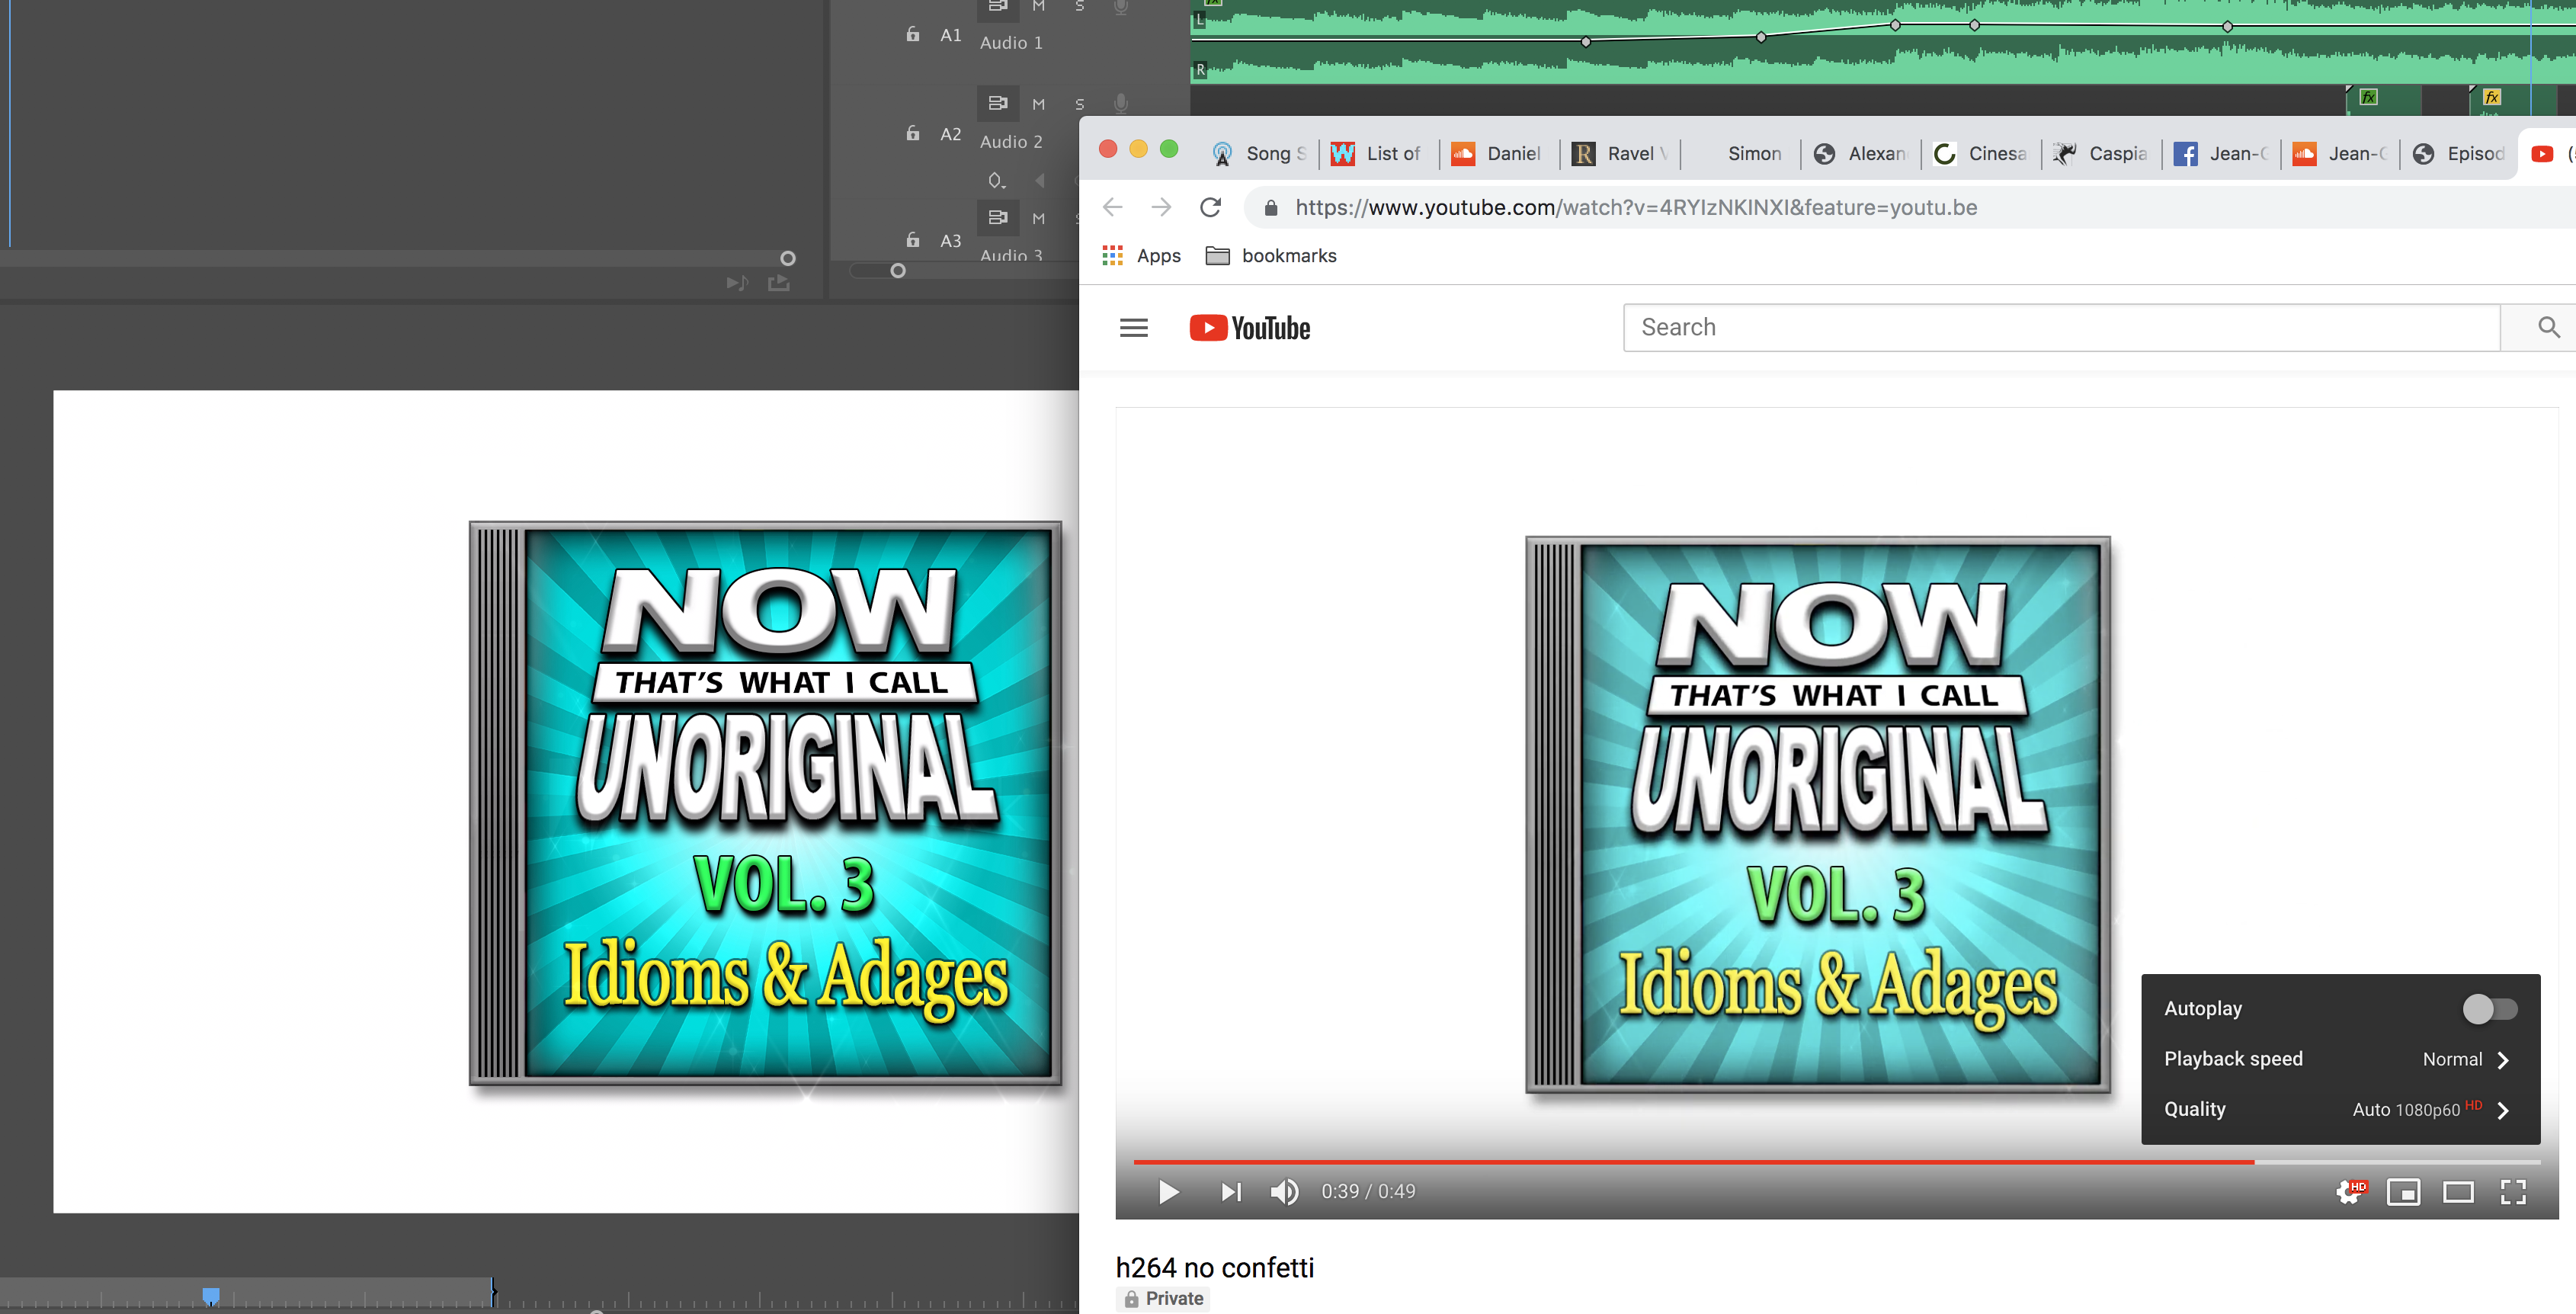The height and width of the screenshot is (1314, 2576).
Task: Go to YouTube home via logo
Action: click(x=1249, y=328)
